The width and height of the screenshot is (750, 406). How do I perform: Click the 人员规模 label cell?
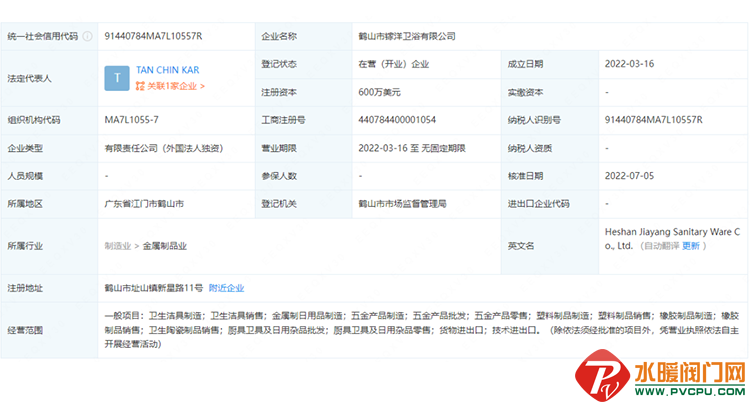pos(49,176)
